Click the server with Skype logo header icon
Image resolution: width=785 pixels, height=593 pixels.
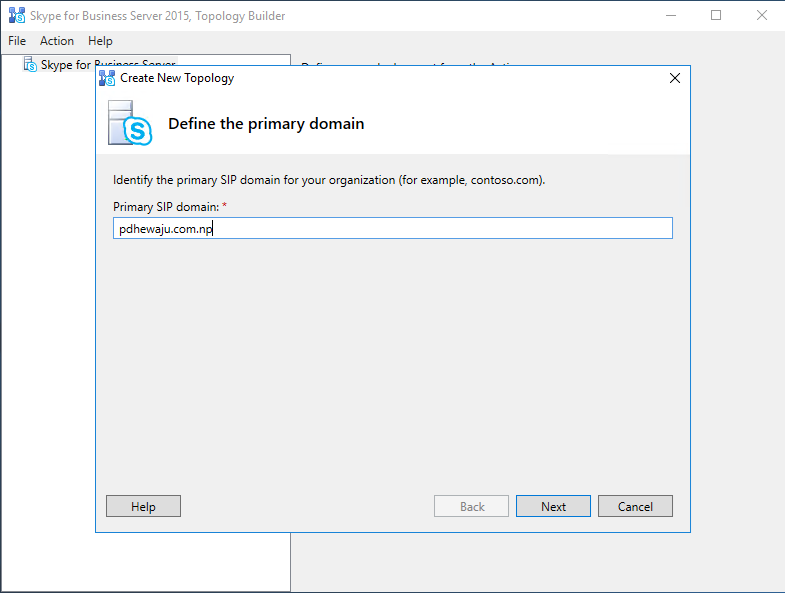pyautogui.click(x=130, y=123)
